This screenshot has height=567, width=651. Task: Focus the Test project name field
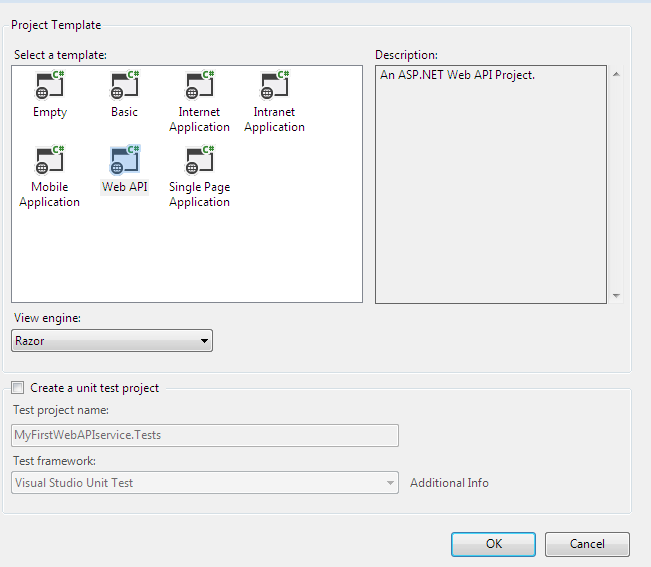tap(205, 435)
